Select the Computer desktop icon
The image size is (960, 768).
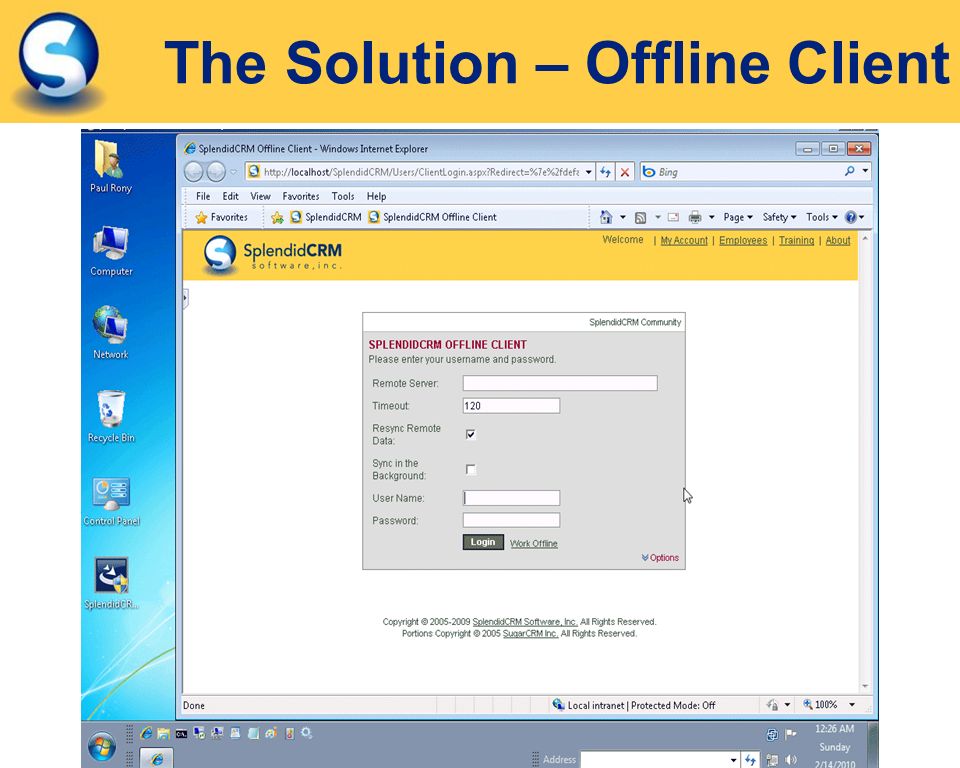pyautogui.click(x=111, y=251)
